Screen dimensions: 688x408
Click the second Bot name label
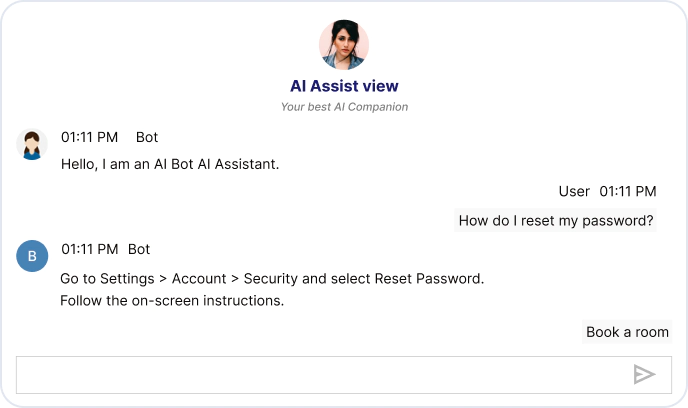[139, 249]
